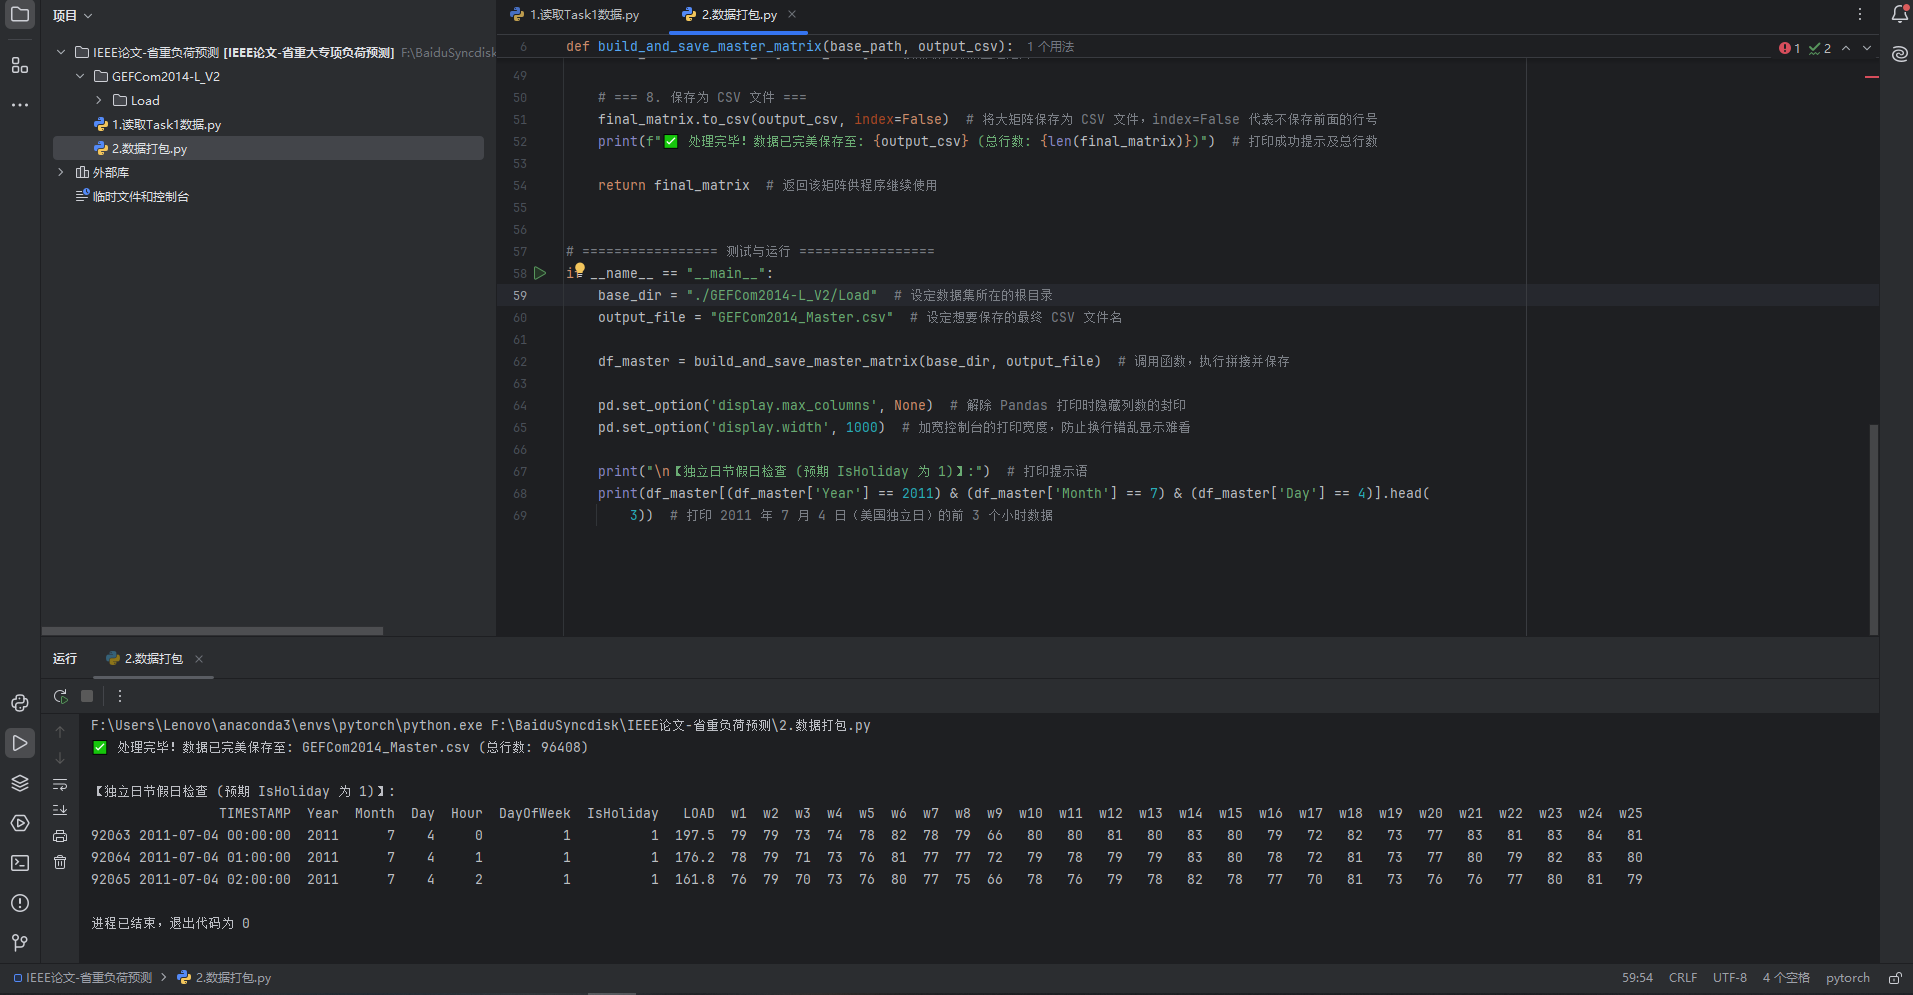
Task: Show the error count indicator
Action: [x=1790, y=48]
